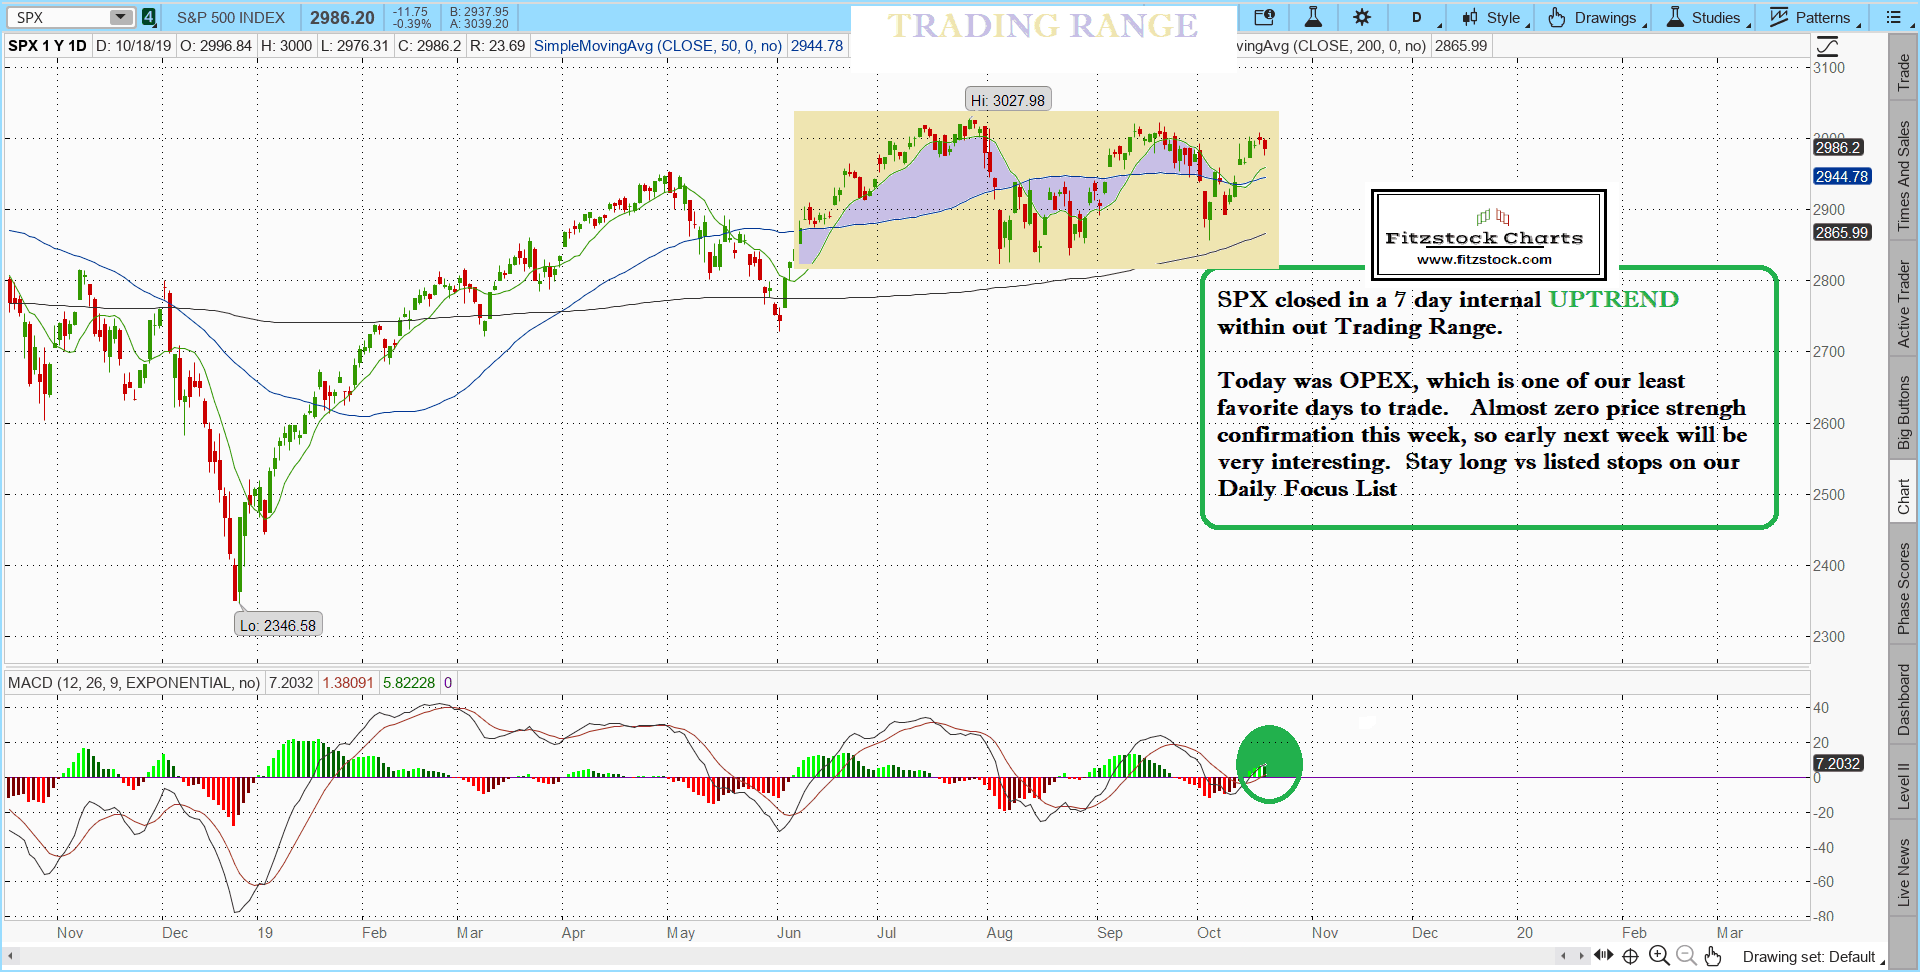The width and height of the screenshot is (1920, 972).
Task: Open the symbol description info icon
Action: (x=1264, y=17)
